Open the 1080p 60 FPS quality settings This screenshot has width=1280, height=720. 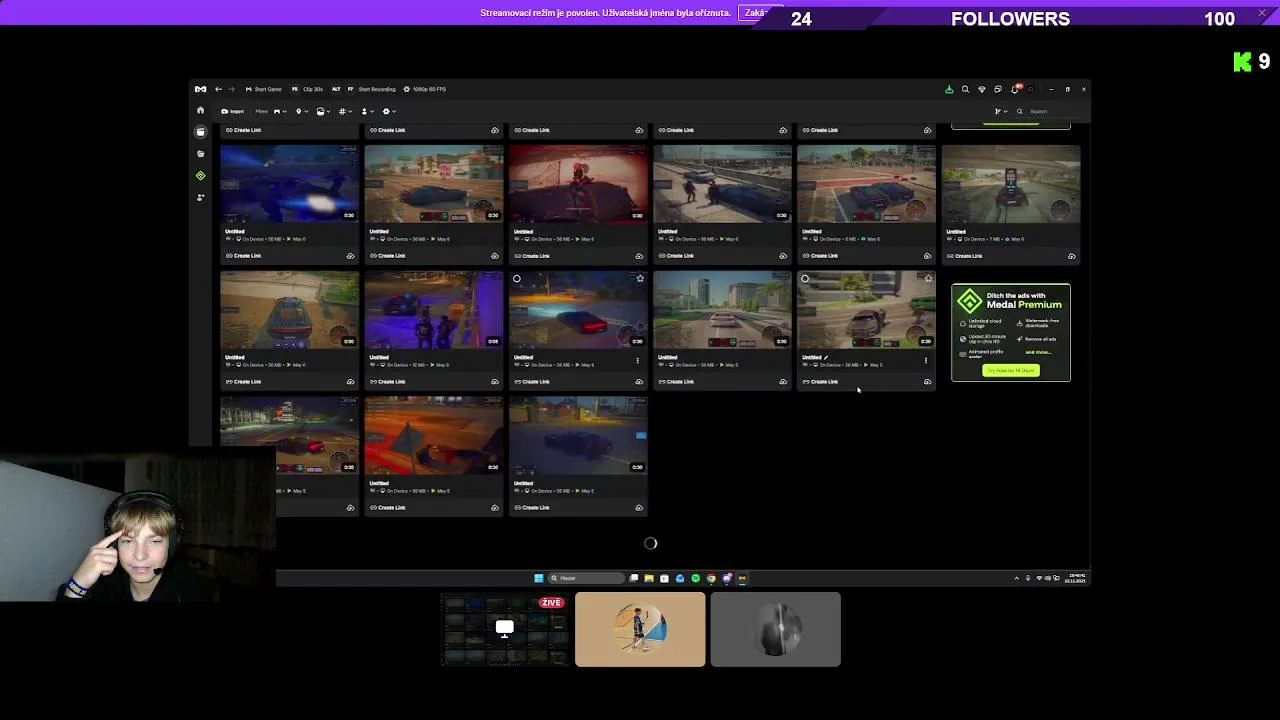(x=425, y=89)
